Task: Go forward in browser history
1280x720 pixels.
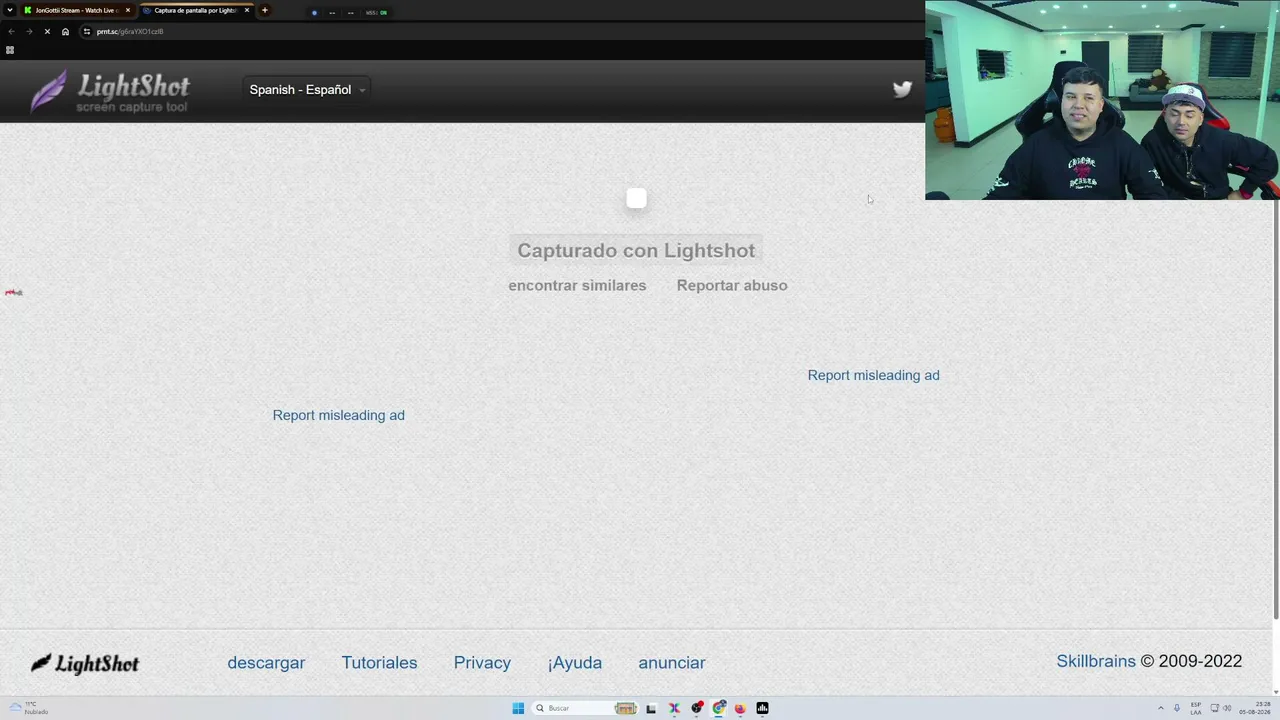Action: point(29,31)
